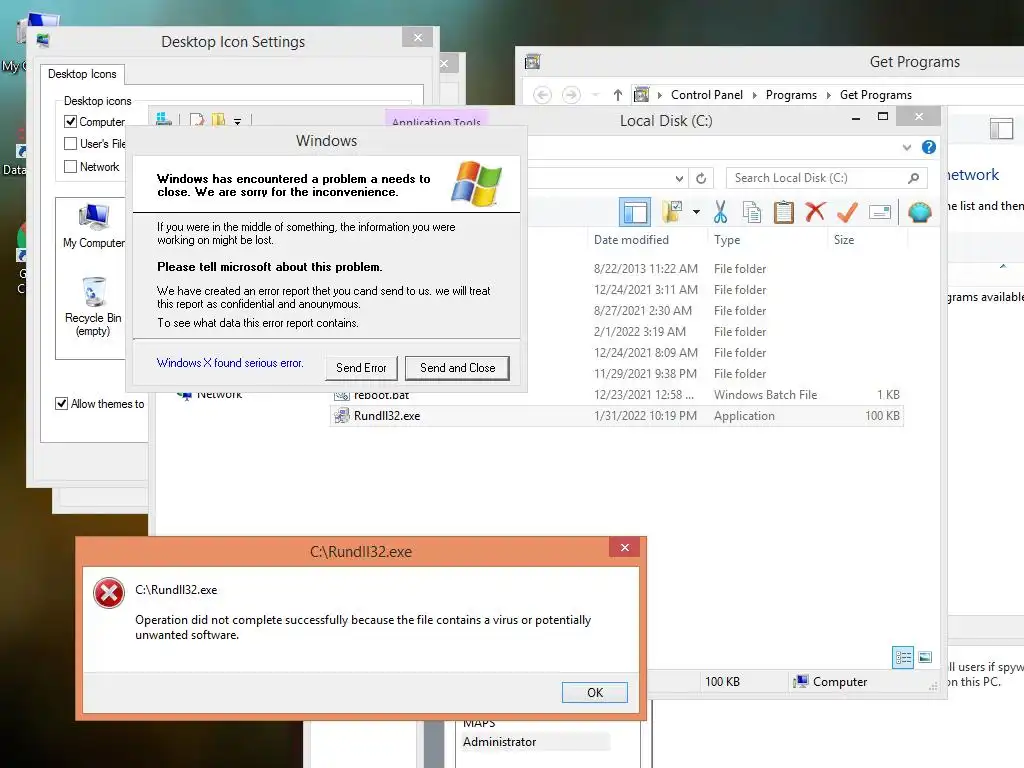
Task: Click the Rundll32.exe file icon in list
Action: pos(342,415)
